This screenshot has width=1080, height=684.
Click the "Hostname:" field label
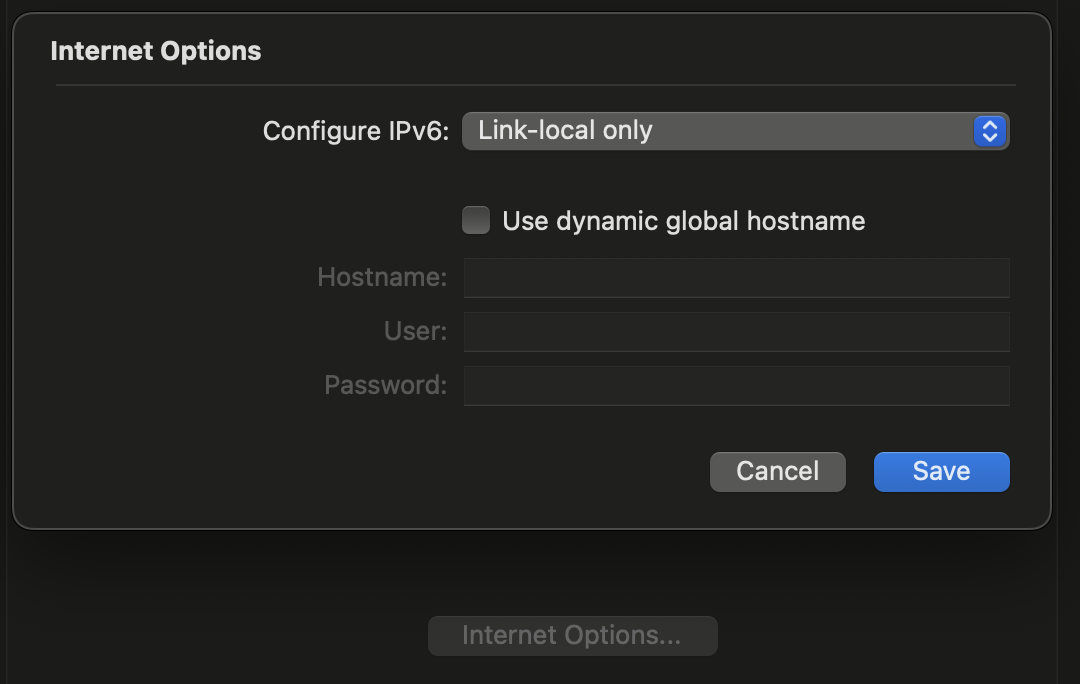coord(382,277)
